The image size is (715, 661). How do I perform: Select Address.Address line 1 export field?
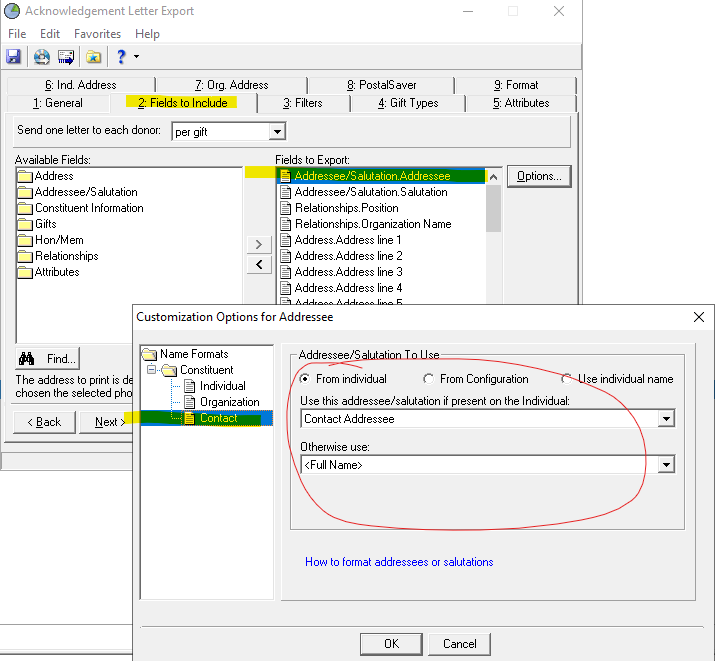(x=341, y=240)
